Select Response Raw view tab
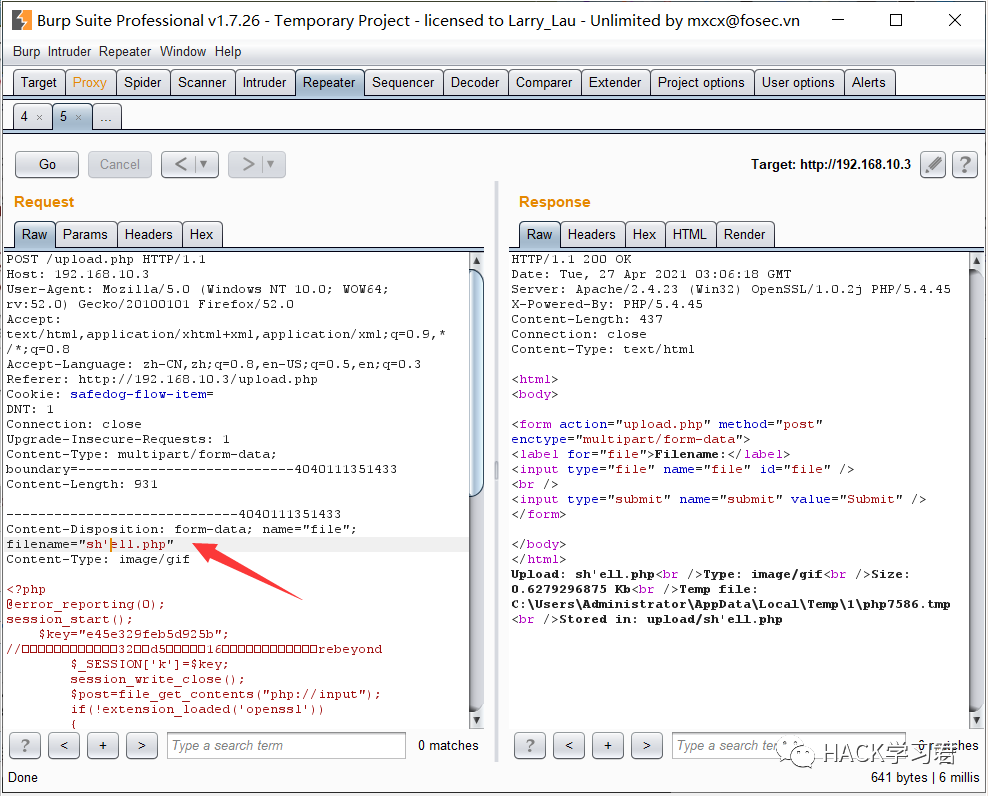Viewport: 988px width, 796px height. click(x=540, y=234)
